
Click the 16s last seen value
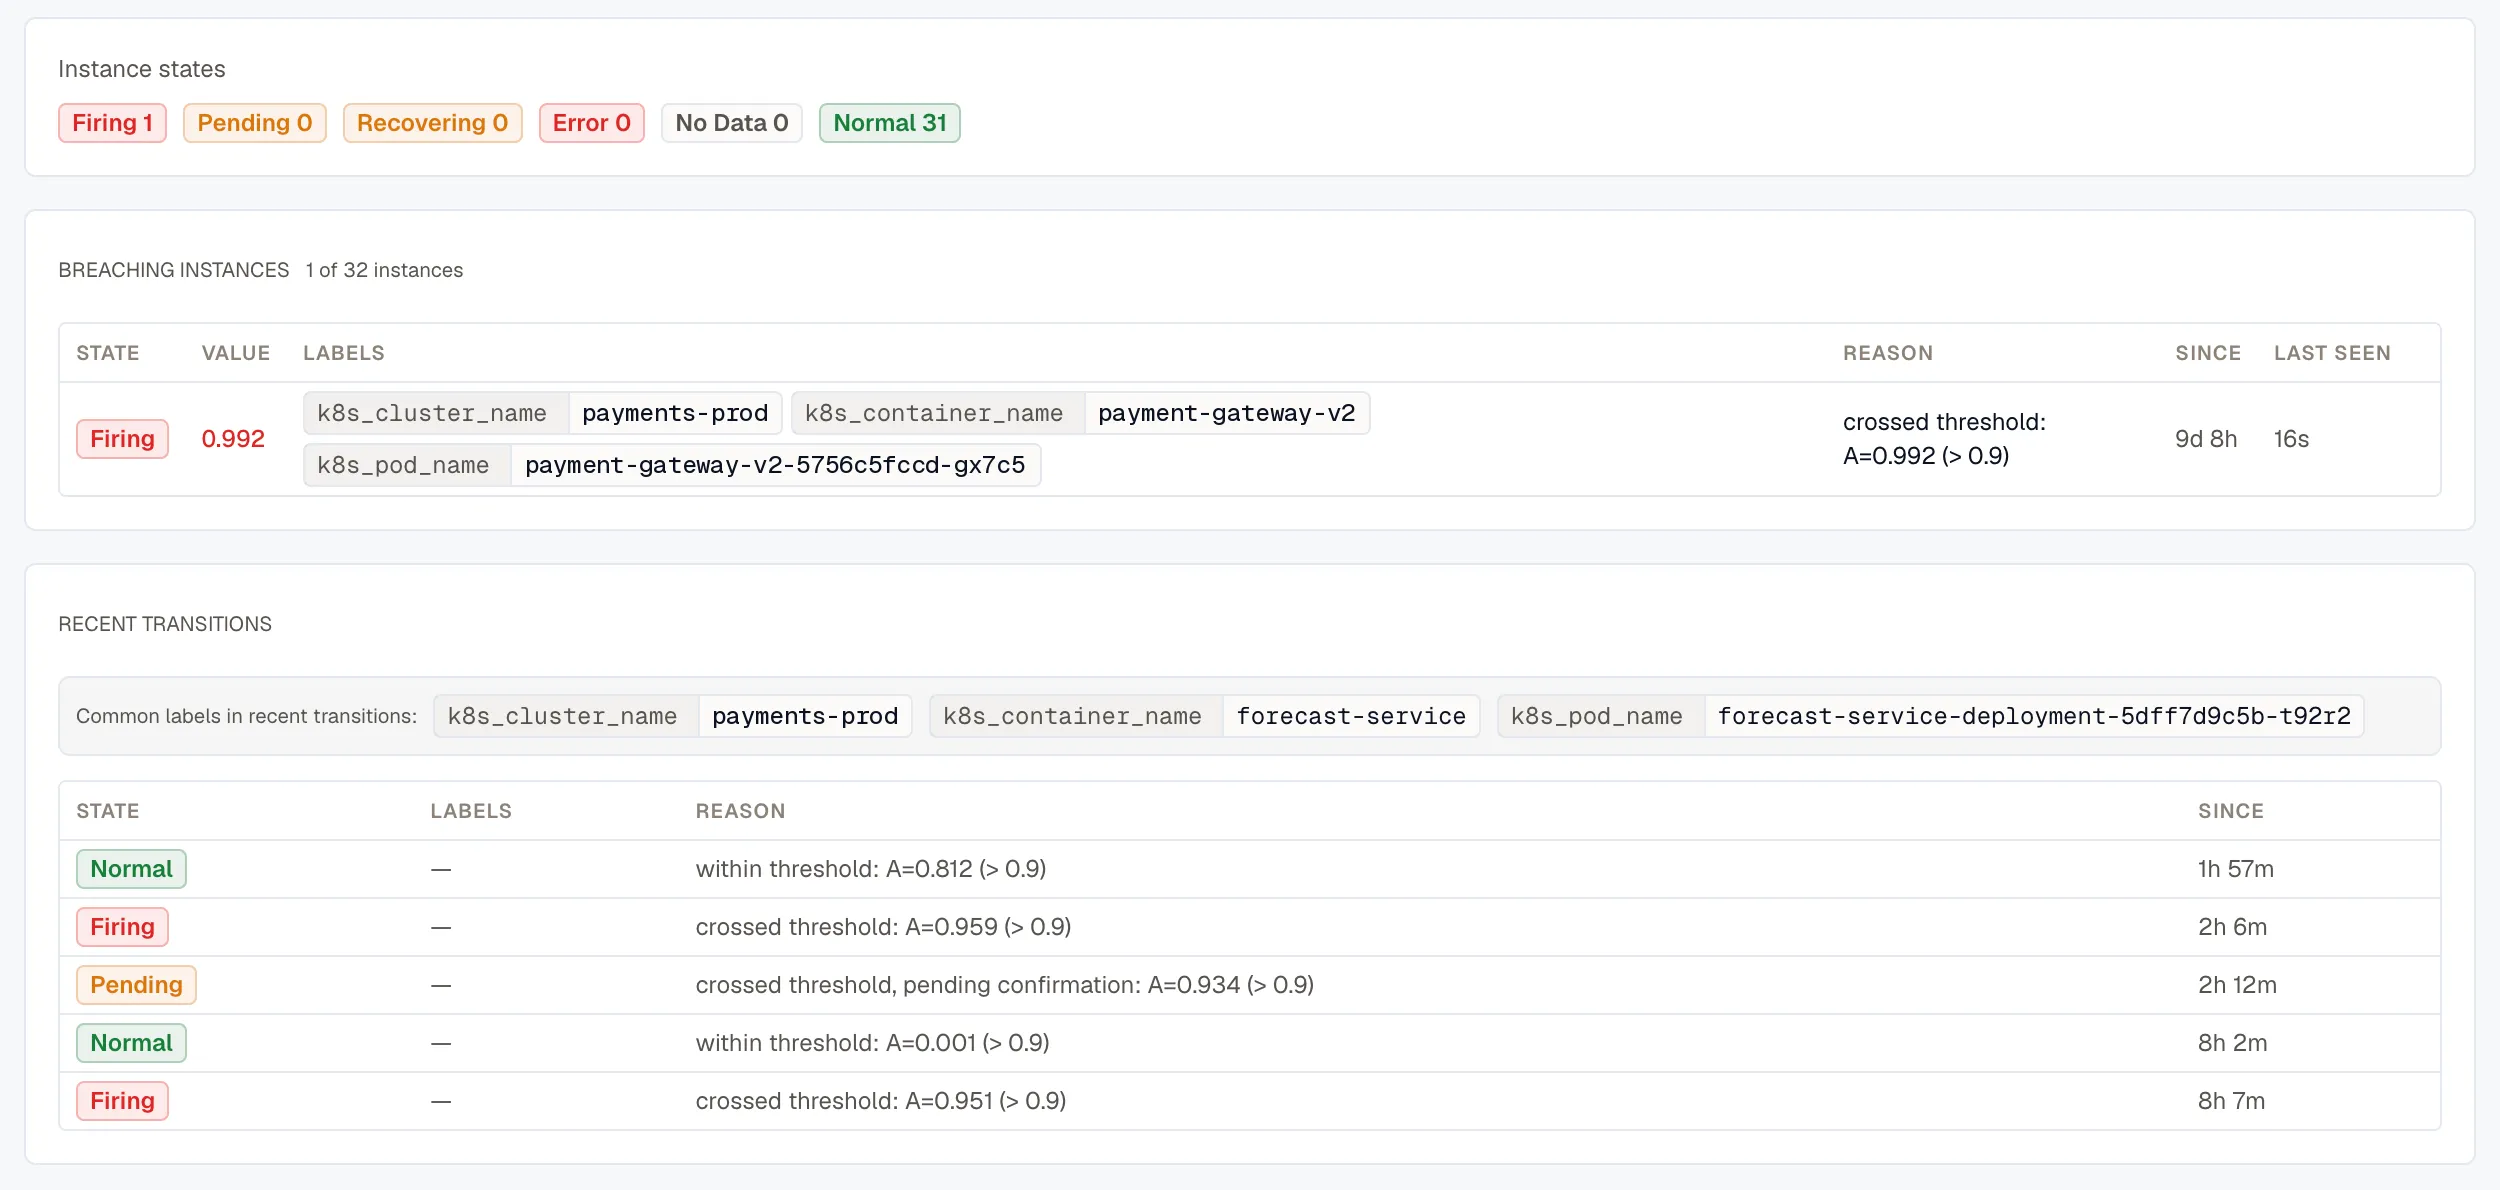(2291, 439)
